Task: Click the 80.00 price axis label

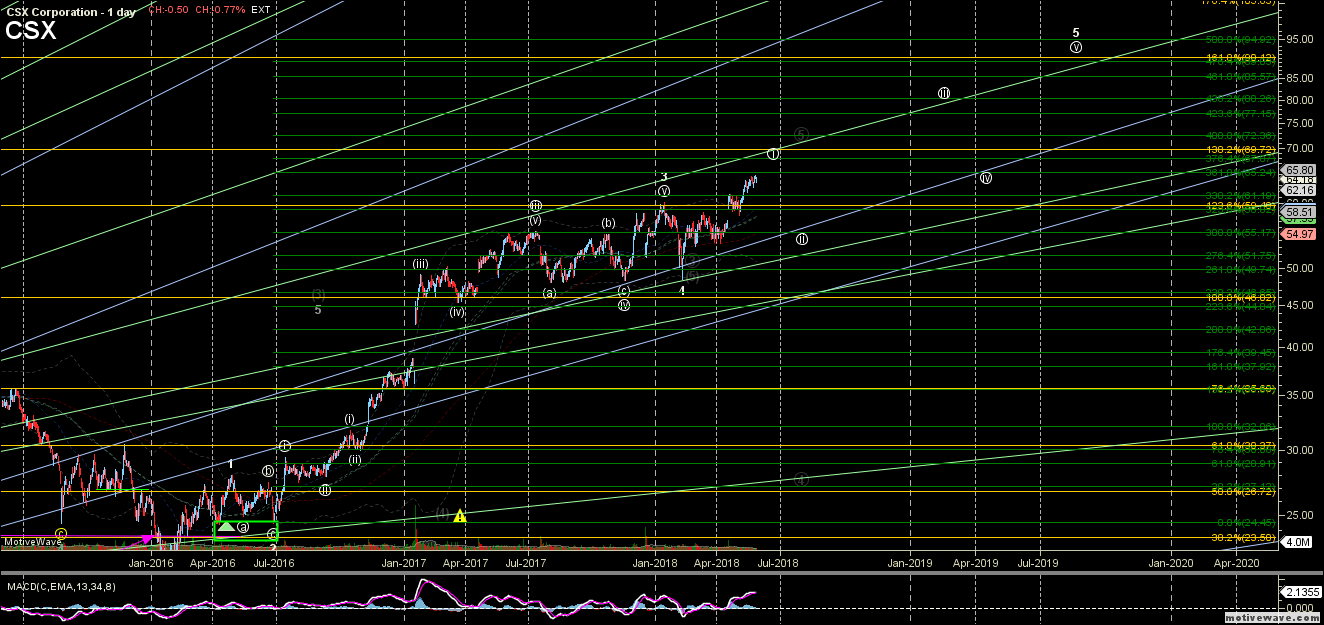Action: pyautogui.click(x=1299, y=100)
